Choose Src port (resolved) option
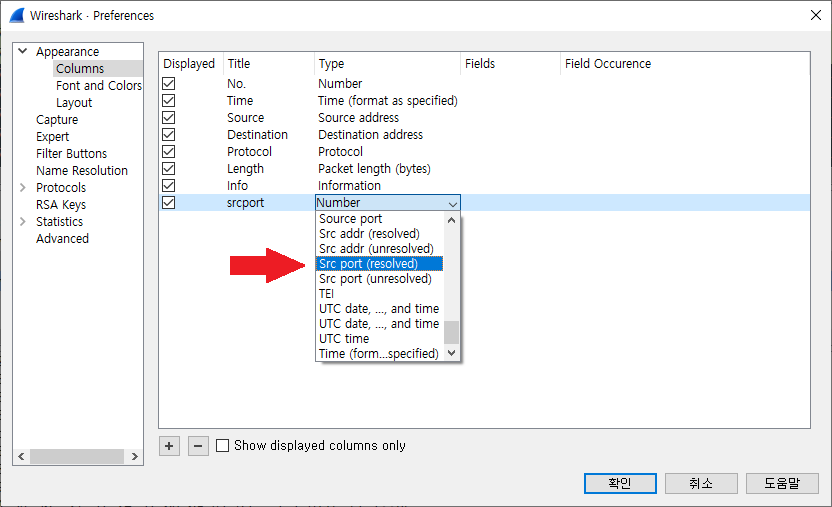Image resolution: width=832 pixels, height=507 pixels. pyautogui.click(x=379, y=264)
